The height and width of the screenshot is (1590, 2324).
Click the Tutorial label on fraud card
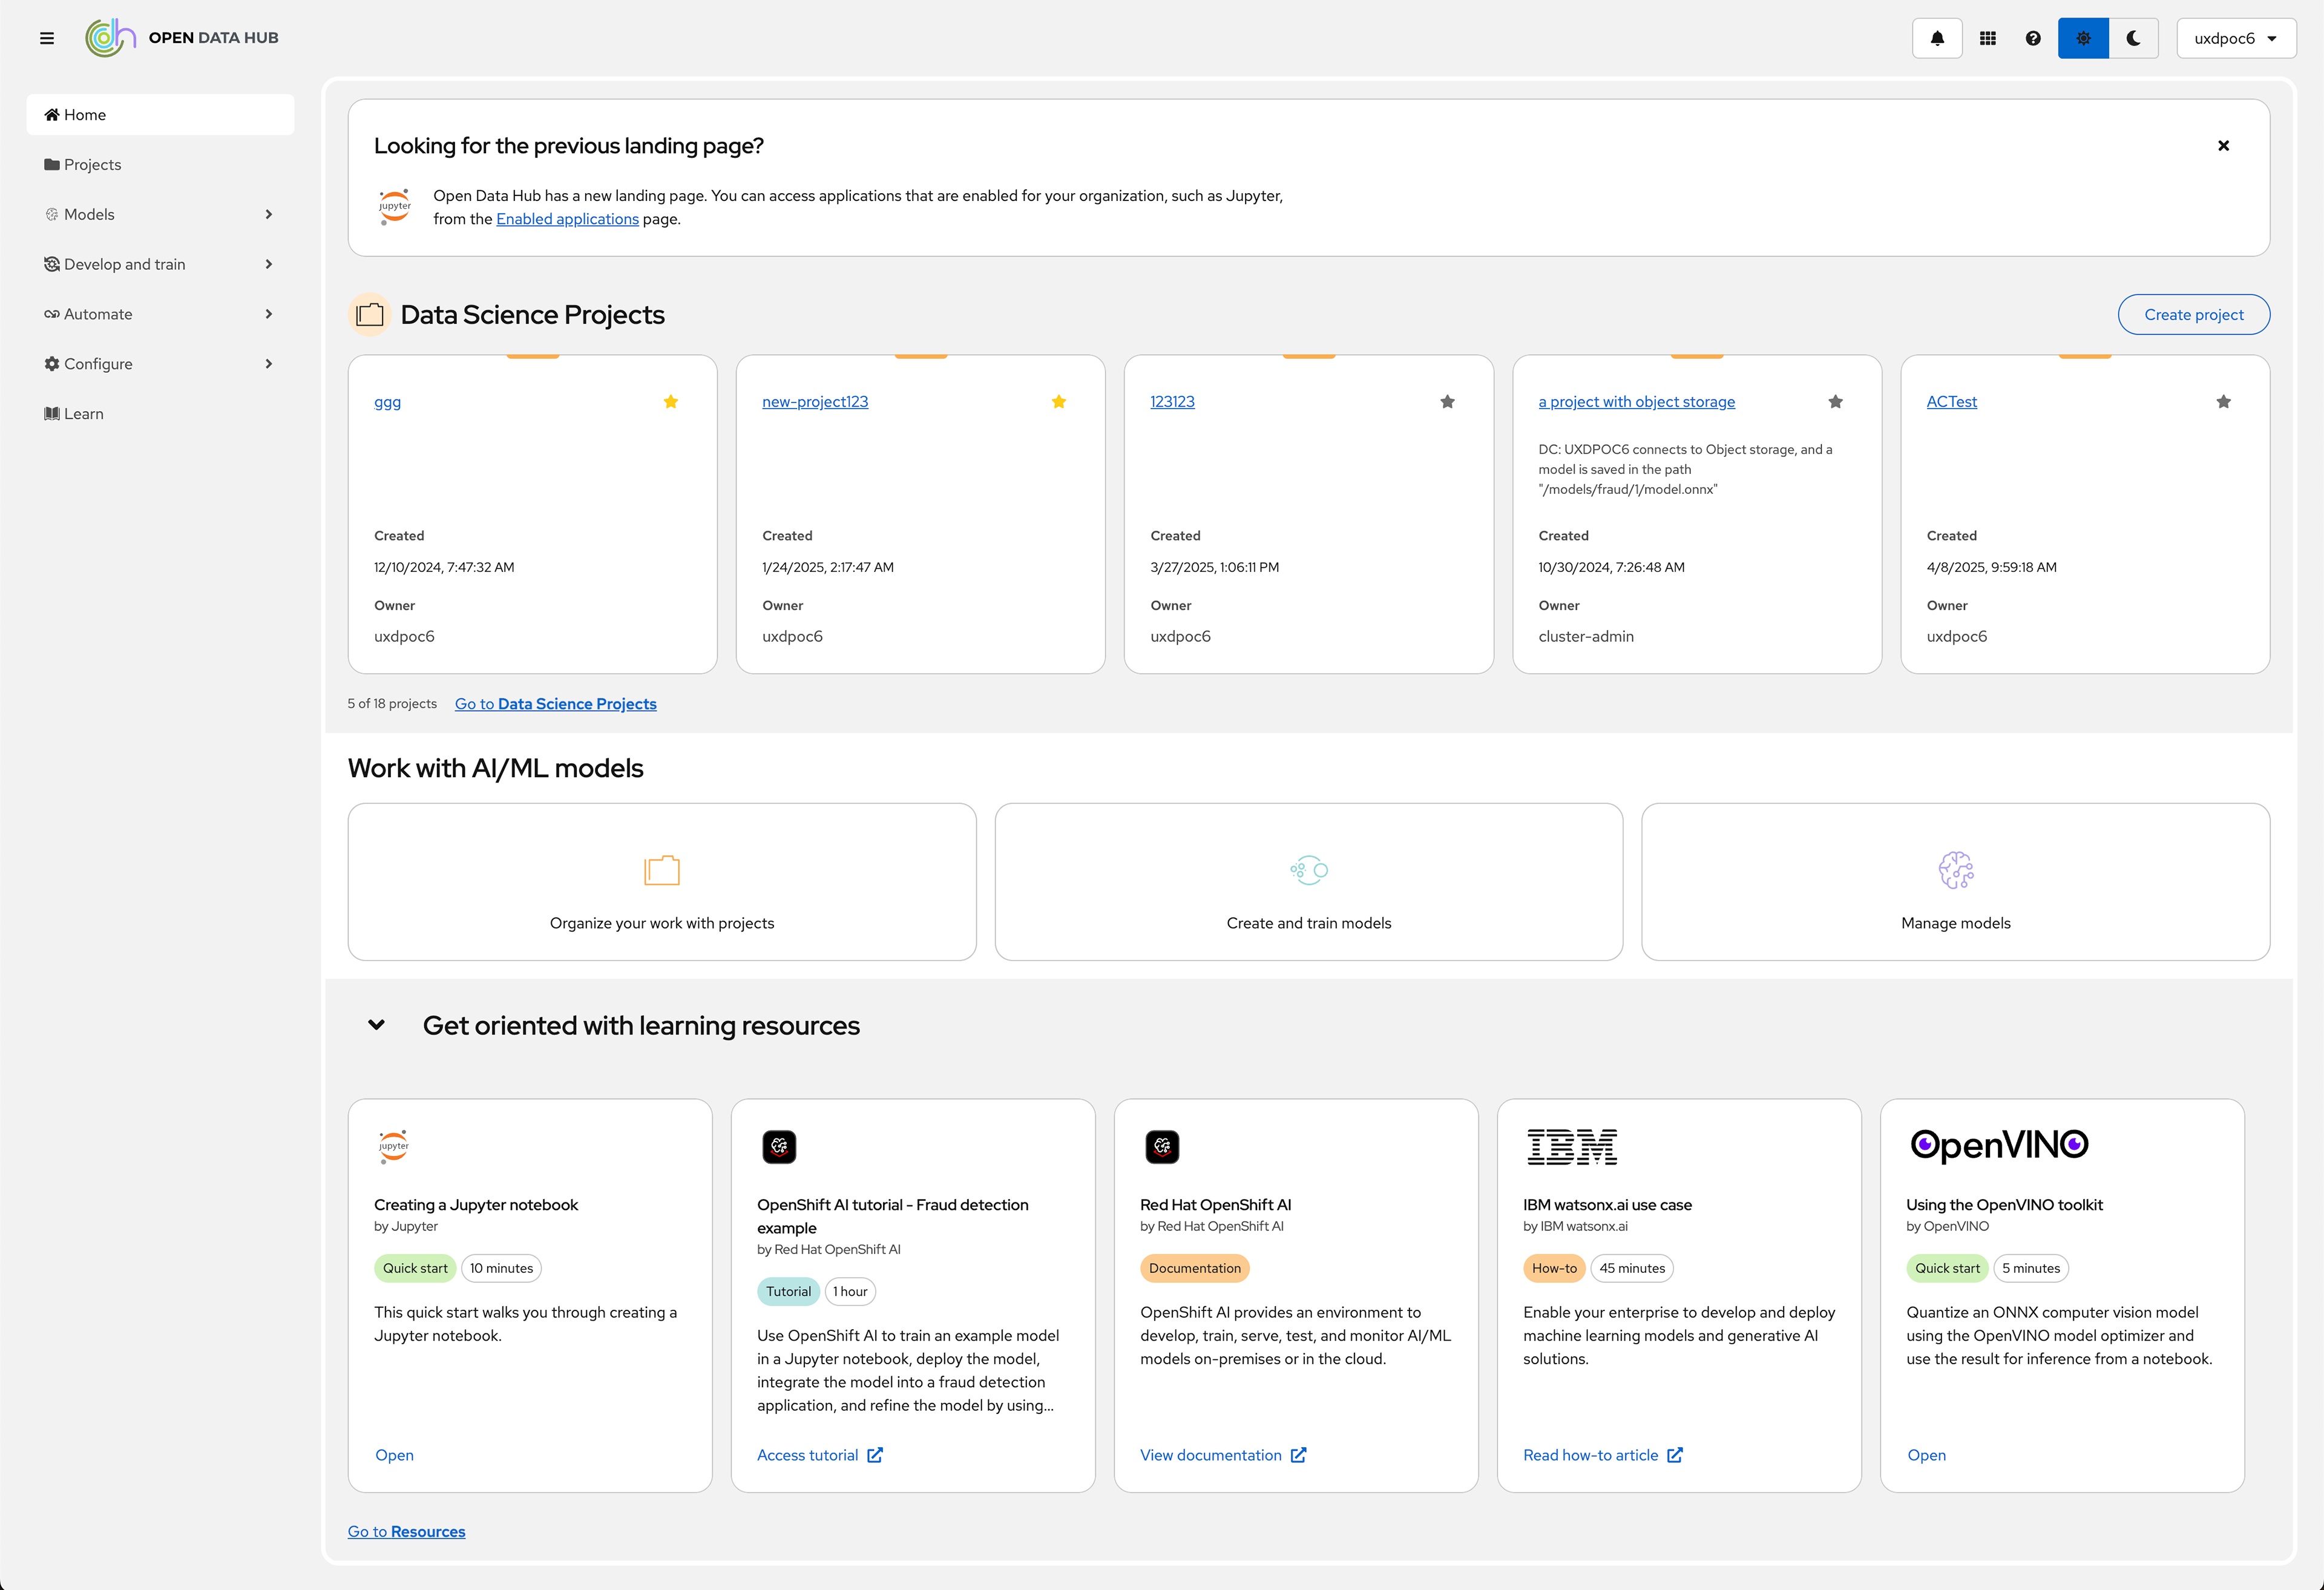pyautogui.click(x=788, y=1292)
